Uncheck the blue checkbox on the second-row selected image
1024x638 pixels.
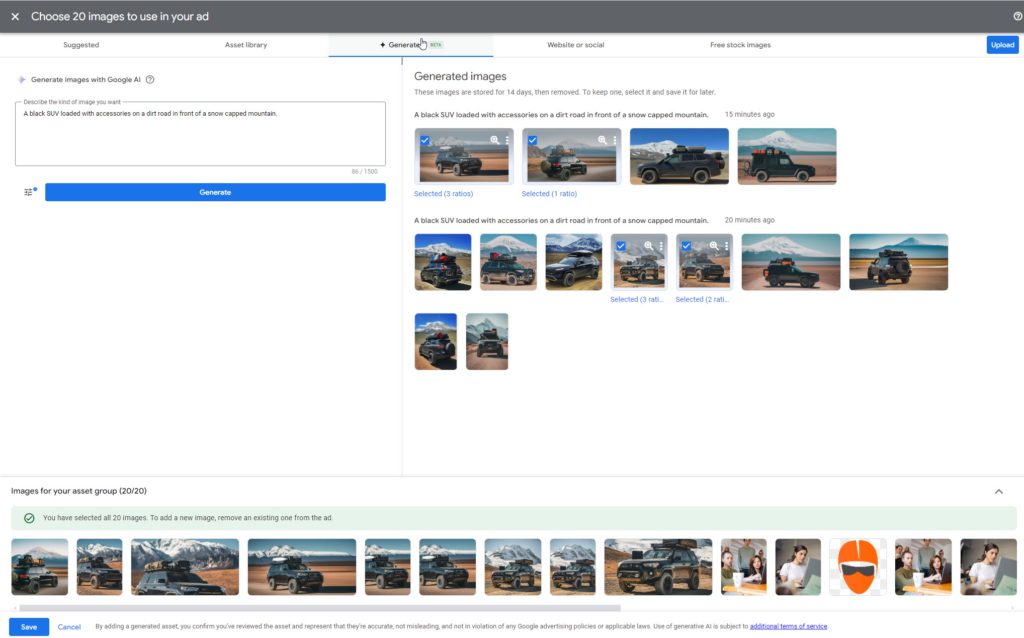tap(620, 246)
